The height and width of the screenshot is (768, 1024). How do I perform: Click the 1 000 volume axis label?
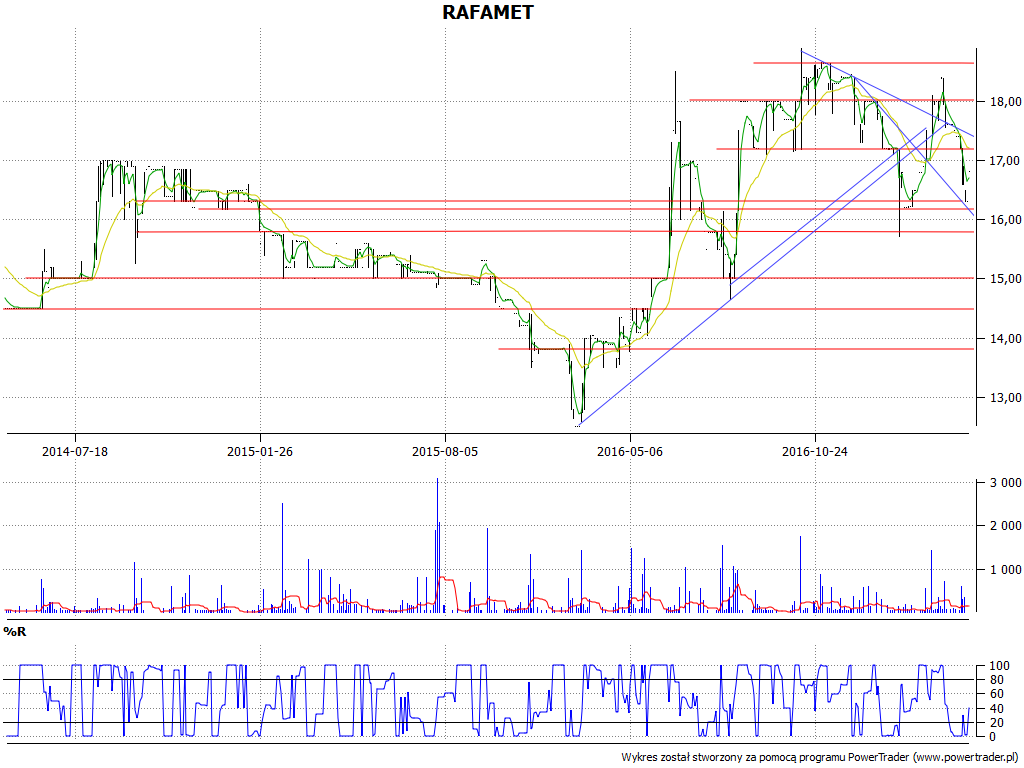pos(1006,570)
